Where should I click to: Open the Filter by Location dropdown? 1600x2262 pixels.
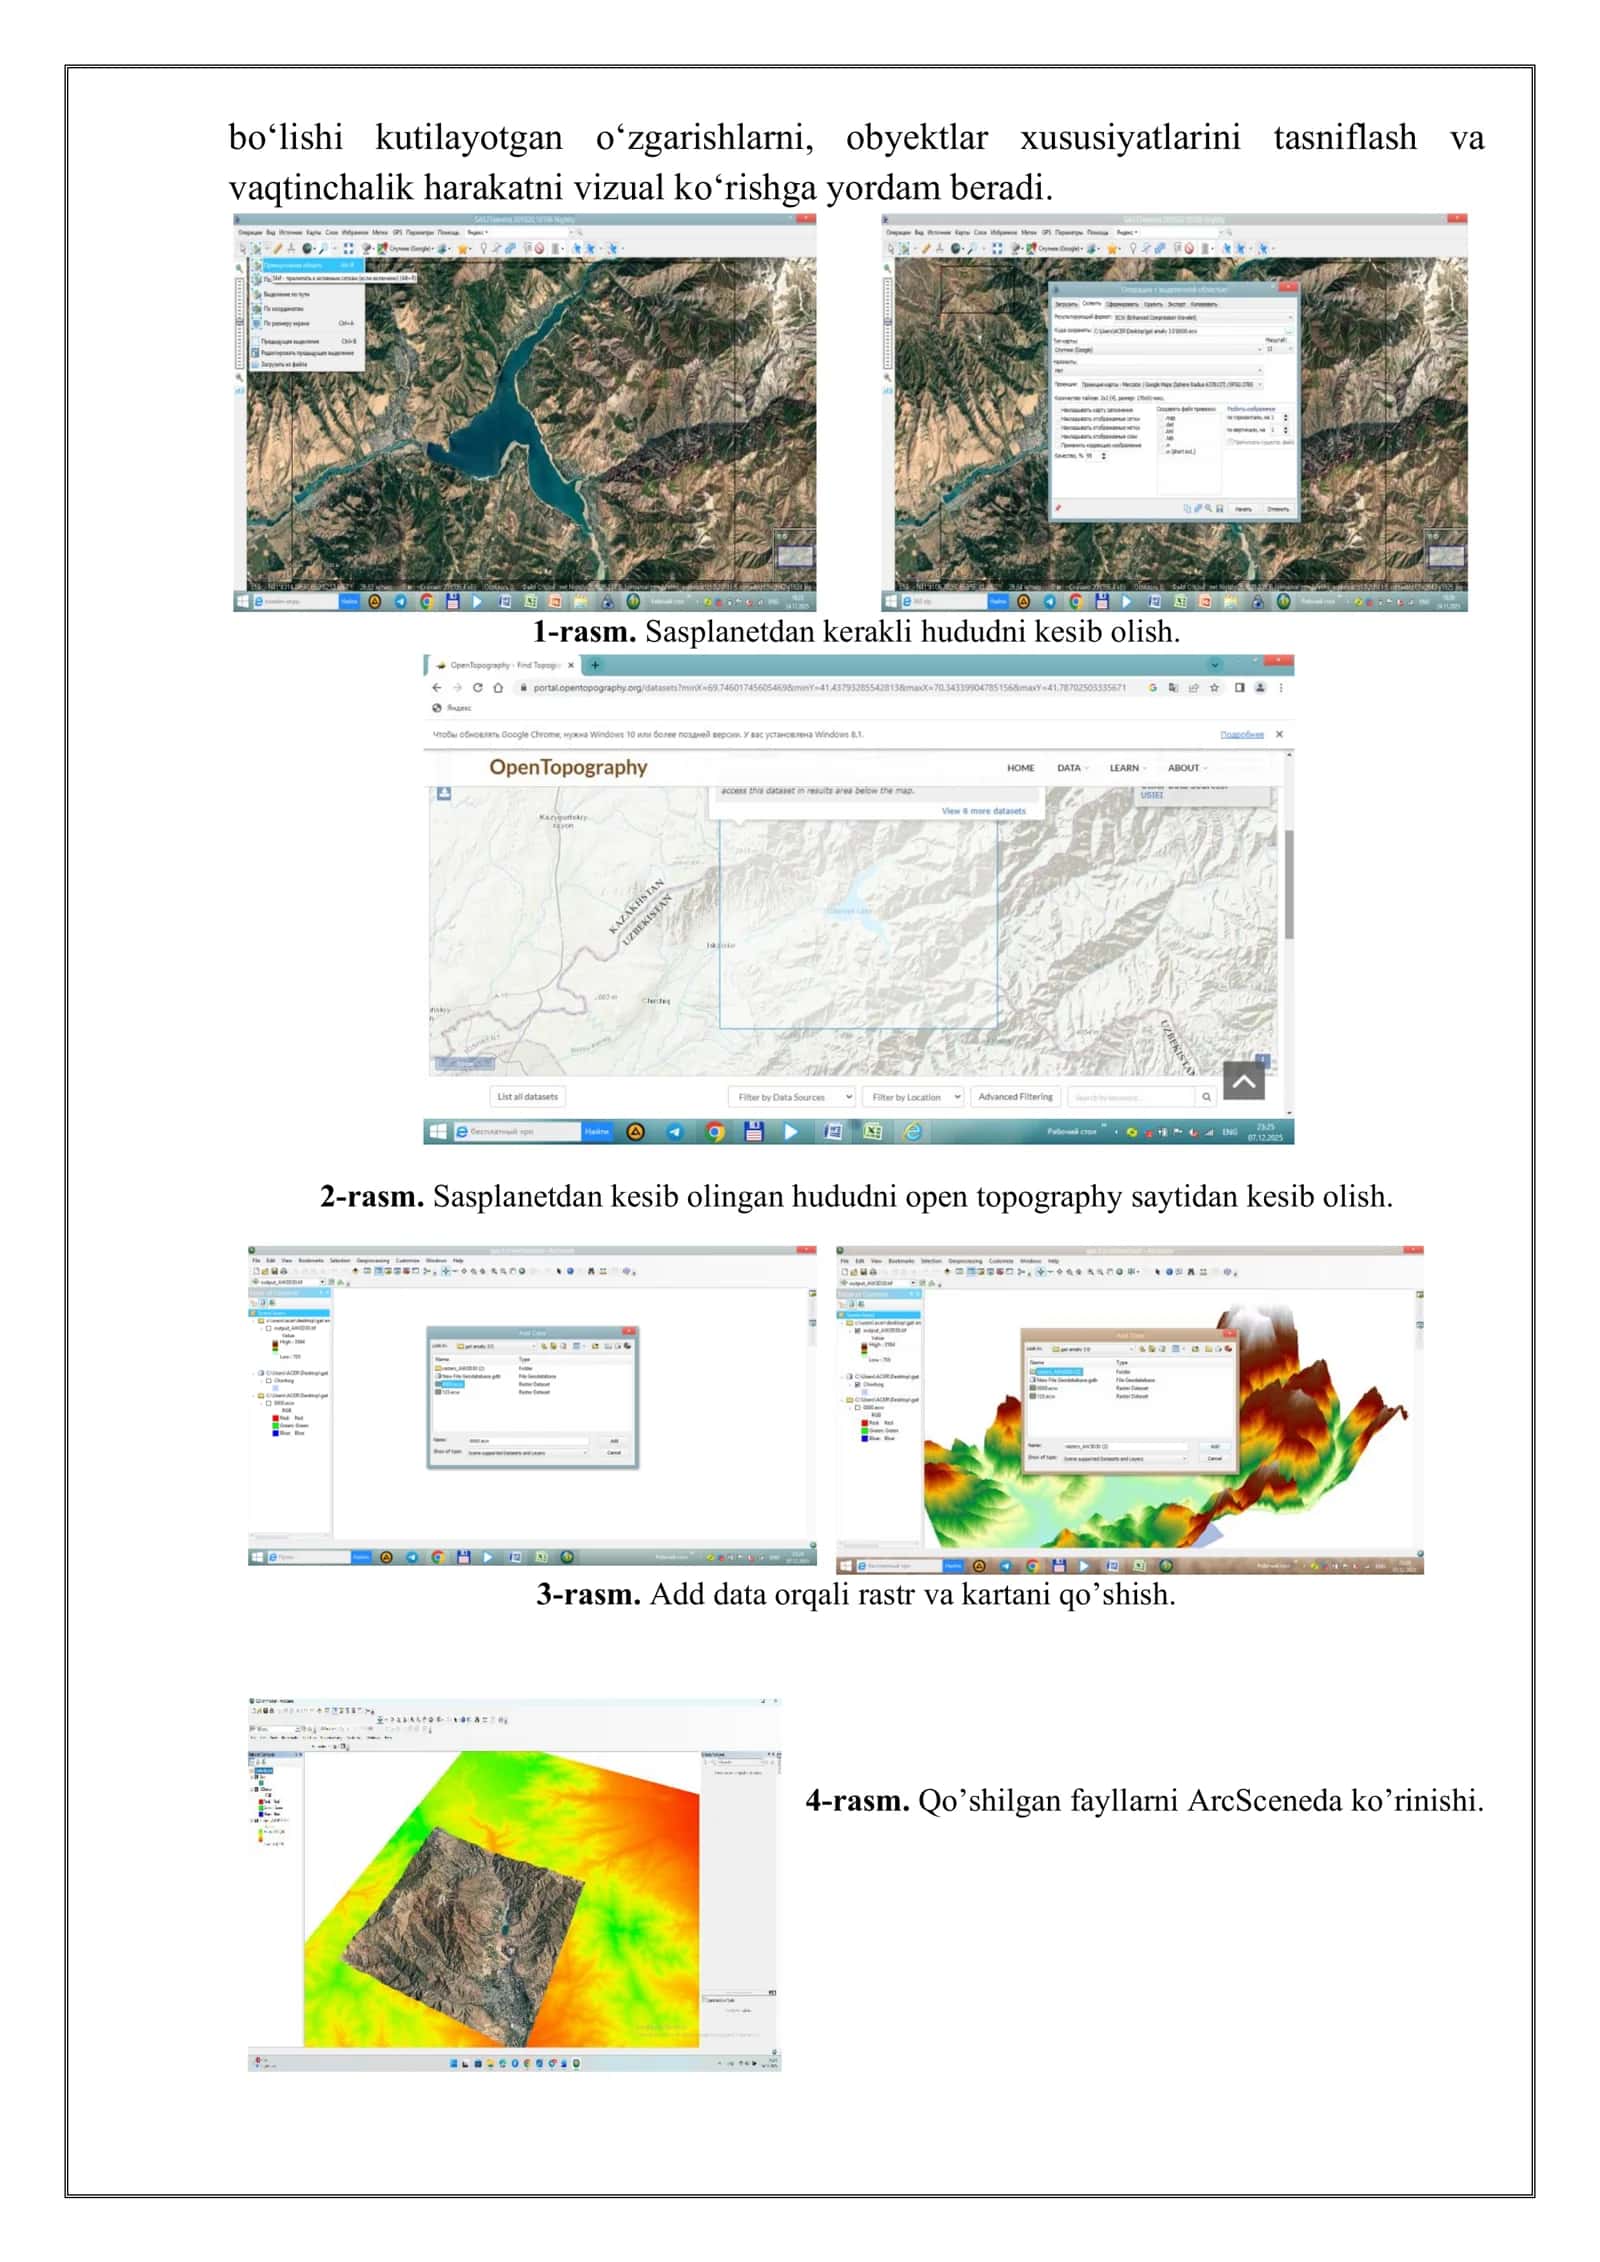point(913,1097)
